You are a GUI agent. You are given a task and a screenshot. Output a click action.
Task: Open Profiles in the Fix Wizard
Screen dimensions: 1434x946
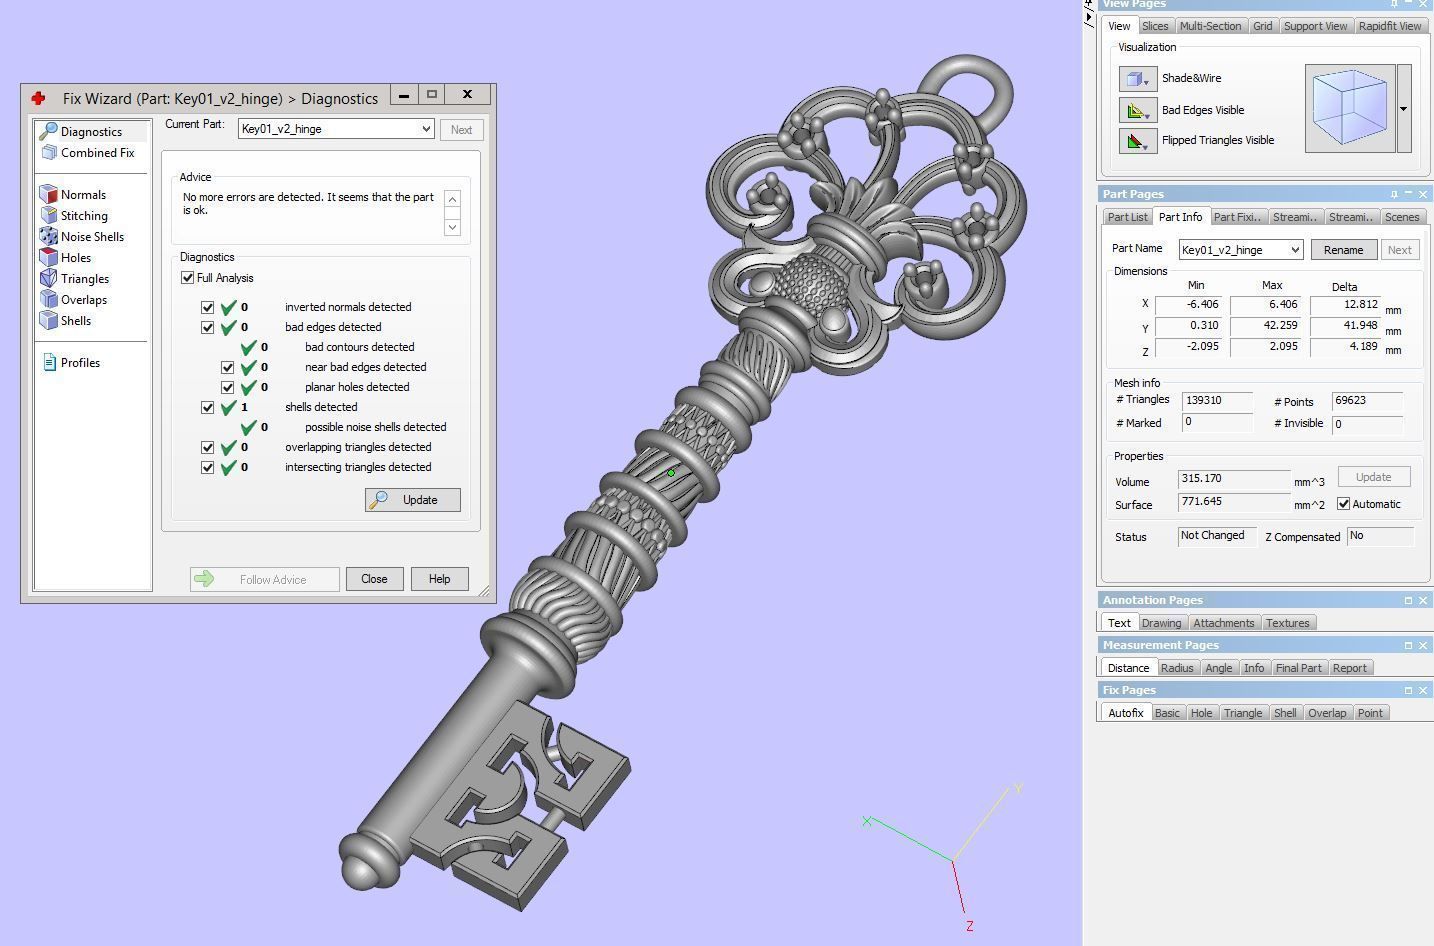[79, 363]
